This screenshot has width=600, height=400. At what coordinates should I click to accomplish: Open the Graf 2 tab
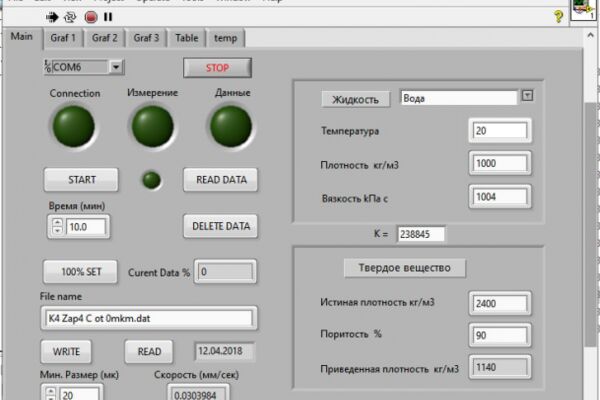click(x=104, y=38)
